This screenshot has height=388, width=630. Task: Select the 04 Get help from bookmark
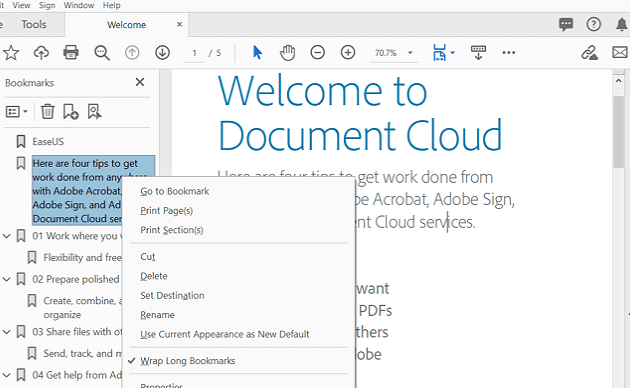tap(77, 375)
